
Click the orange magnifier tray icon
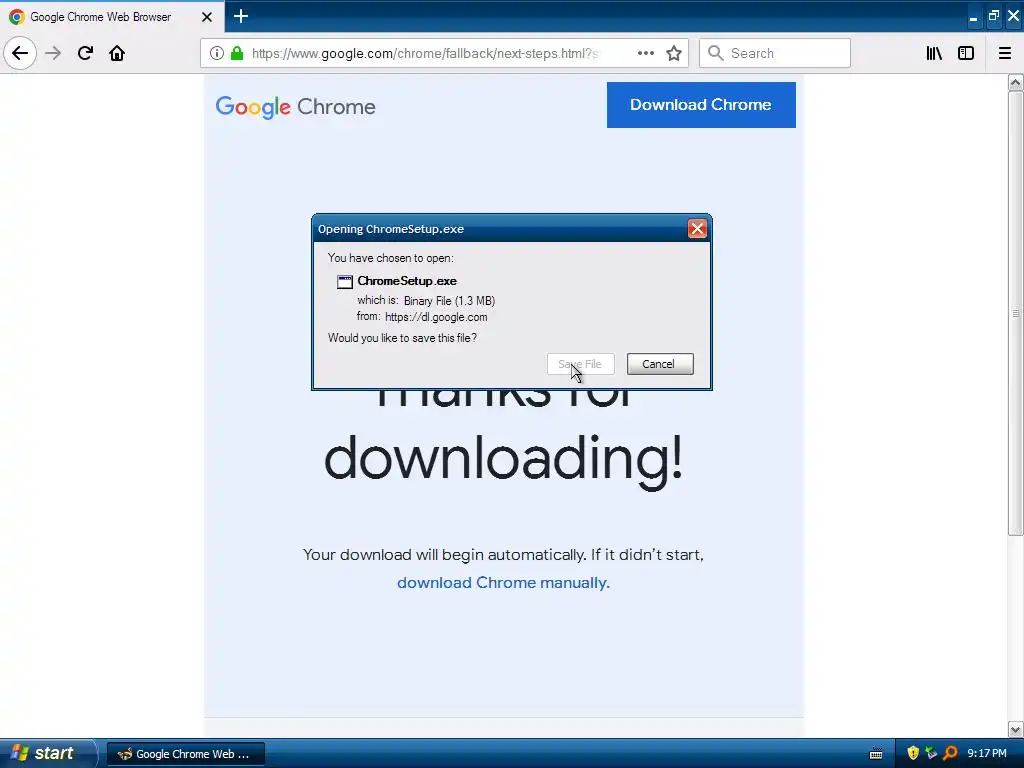[x=950, y=753]
